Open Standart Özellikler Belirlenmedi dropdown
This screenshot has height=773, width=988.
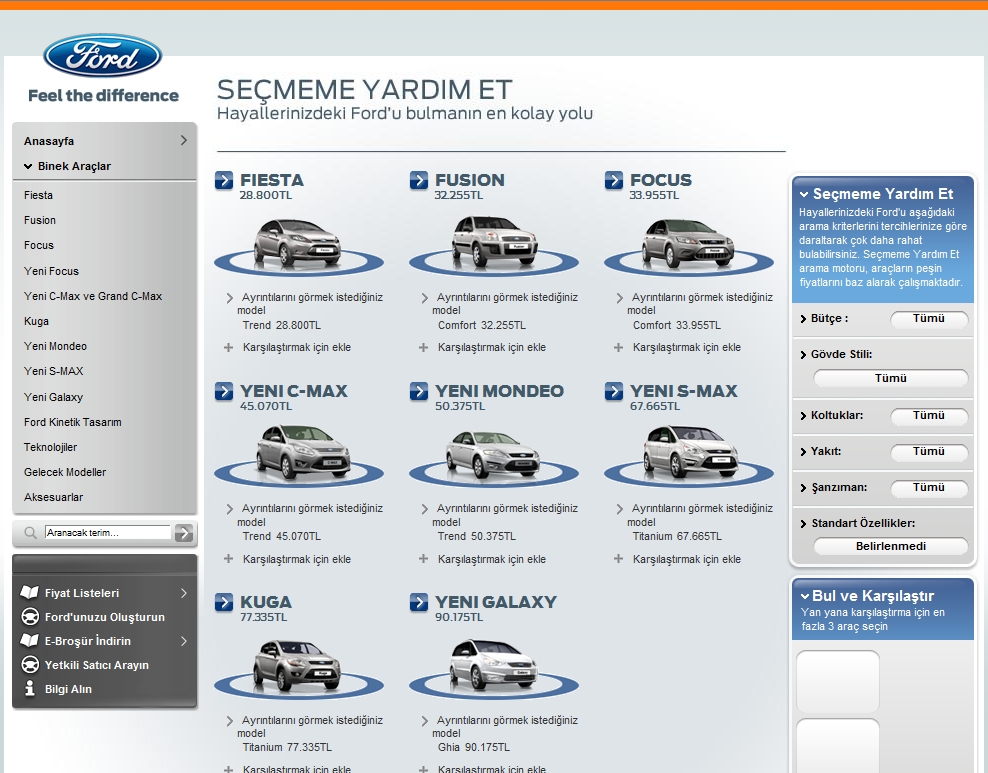890,546
